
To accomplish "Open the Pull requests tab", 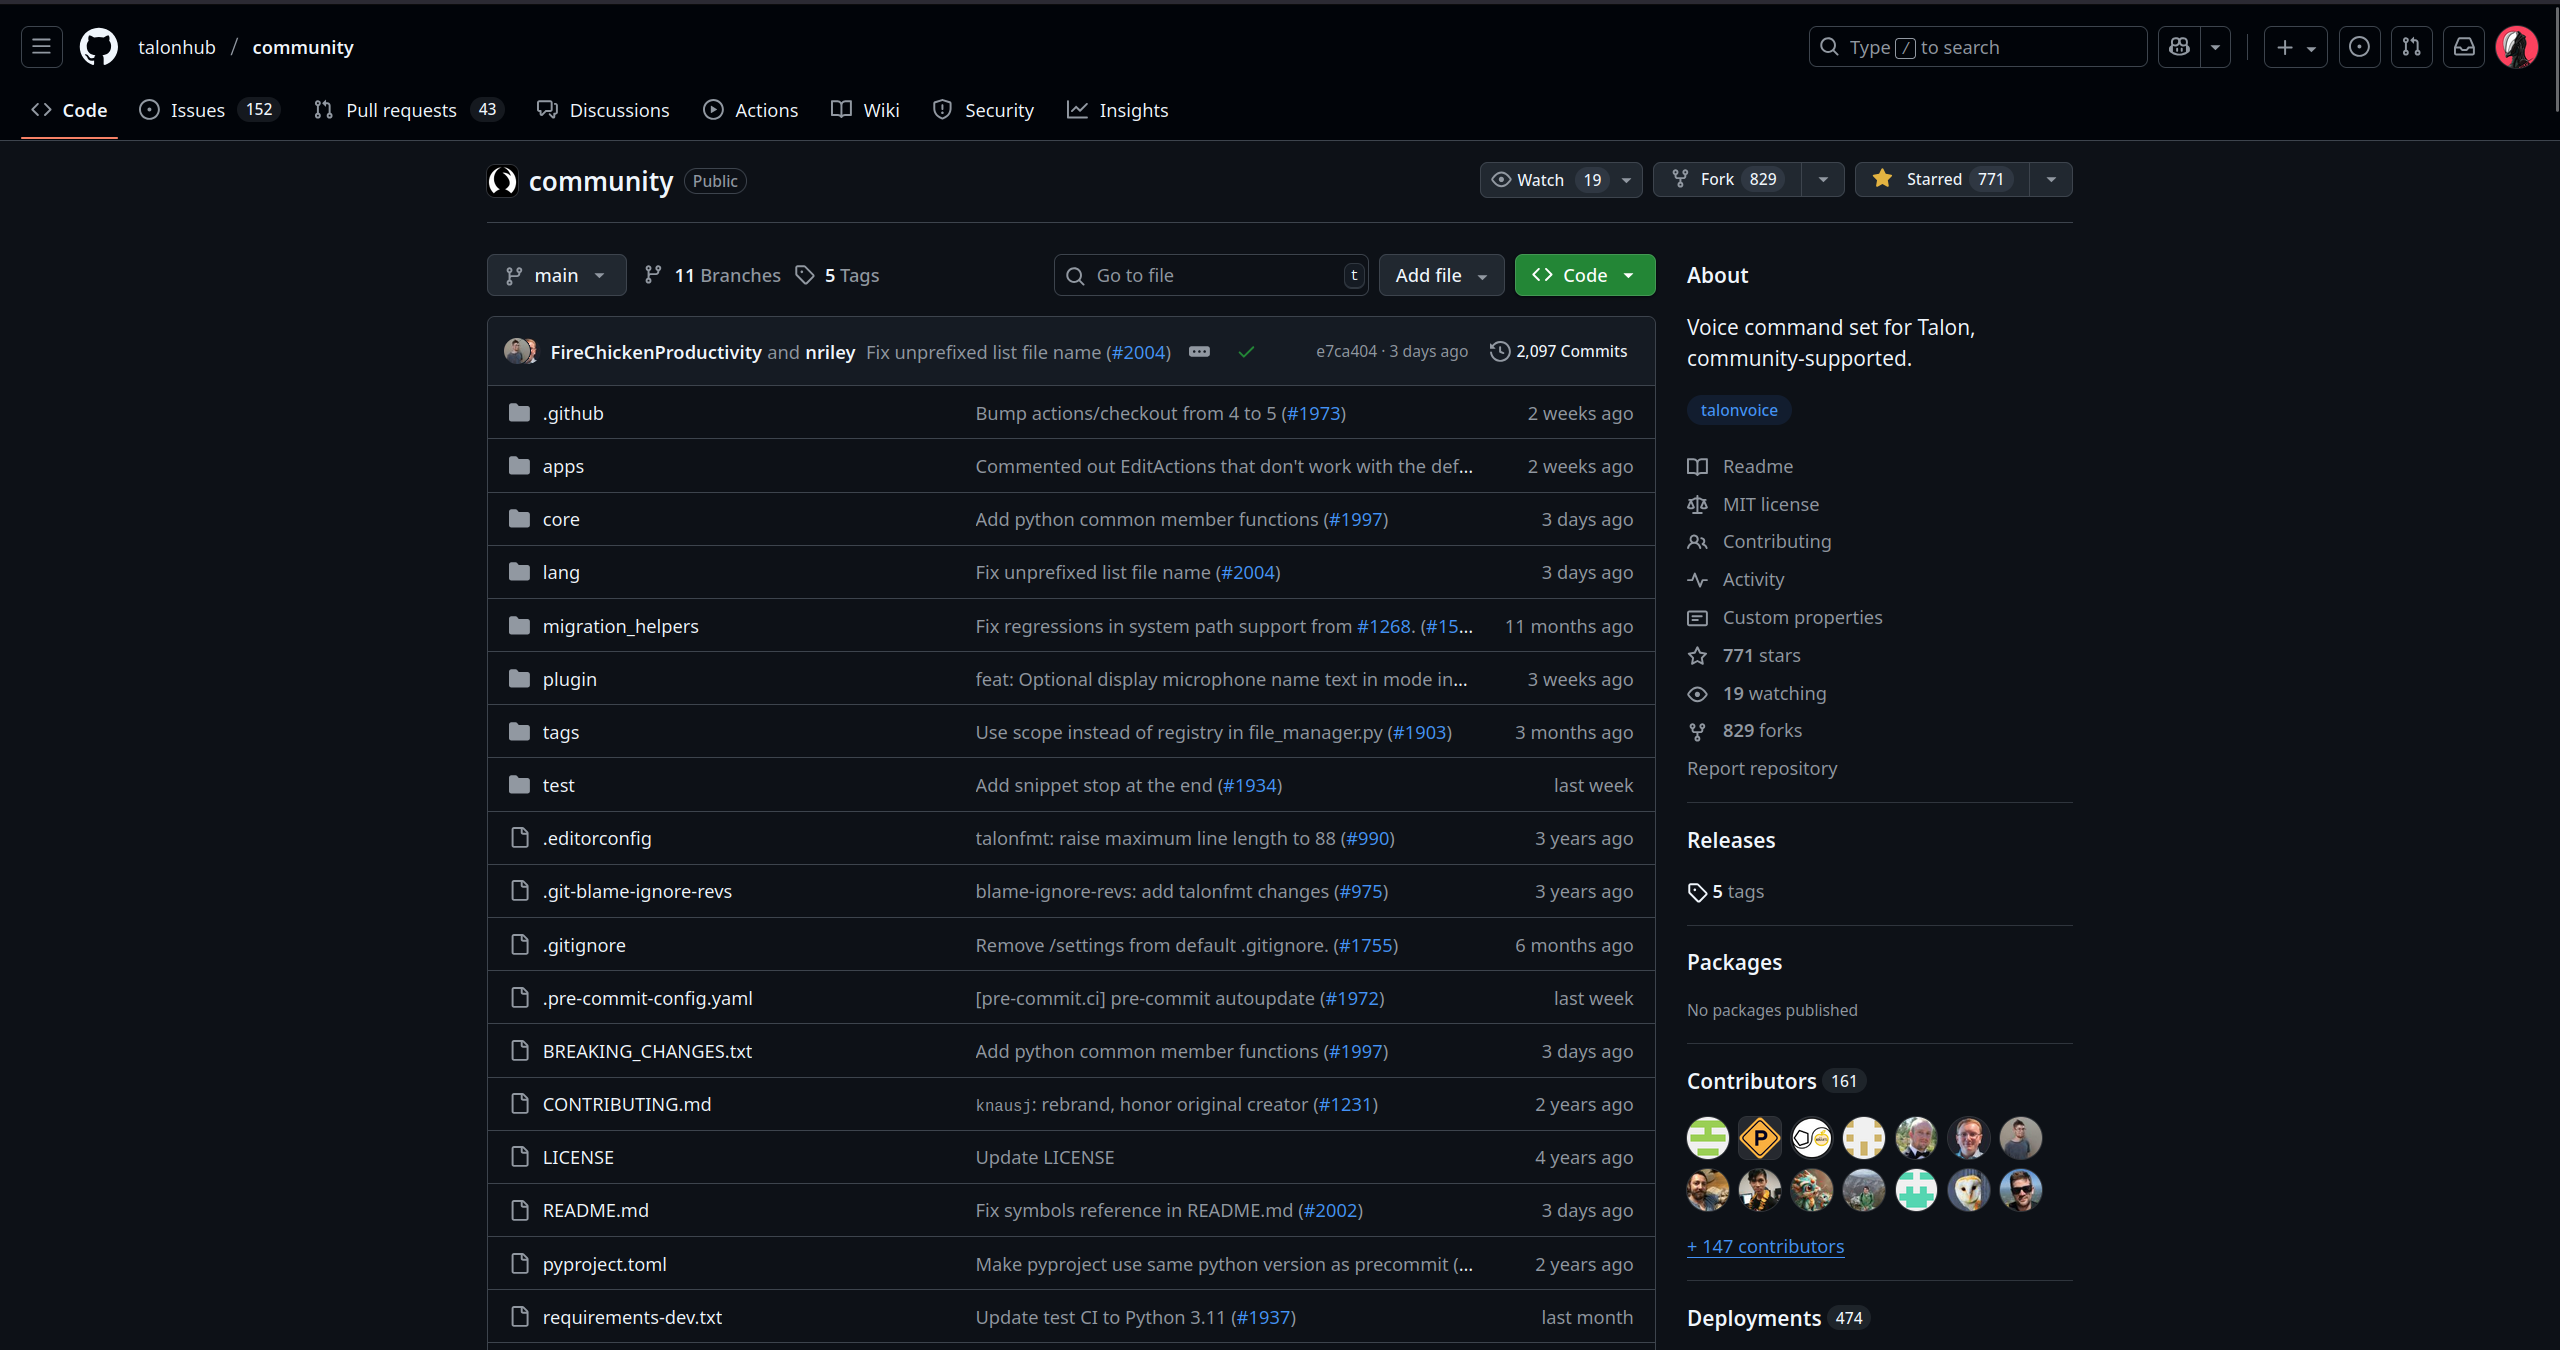I will [x=408, y=110].
